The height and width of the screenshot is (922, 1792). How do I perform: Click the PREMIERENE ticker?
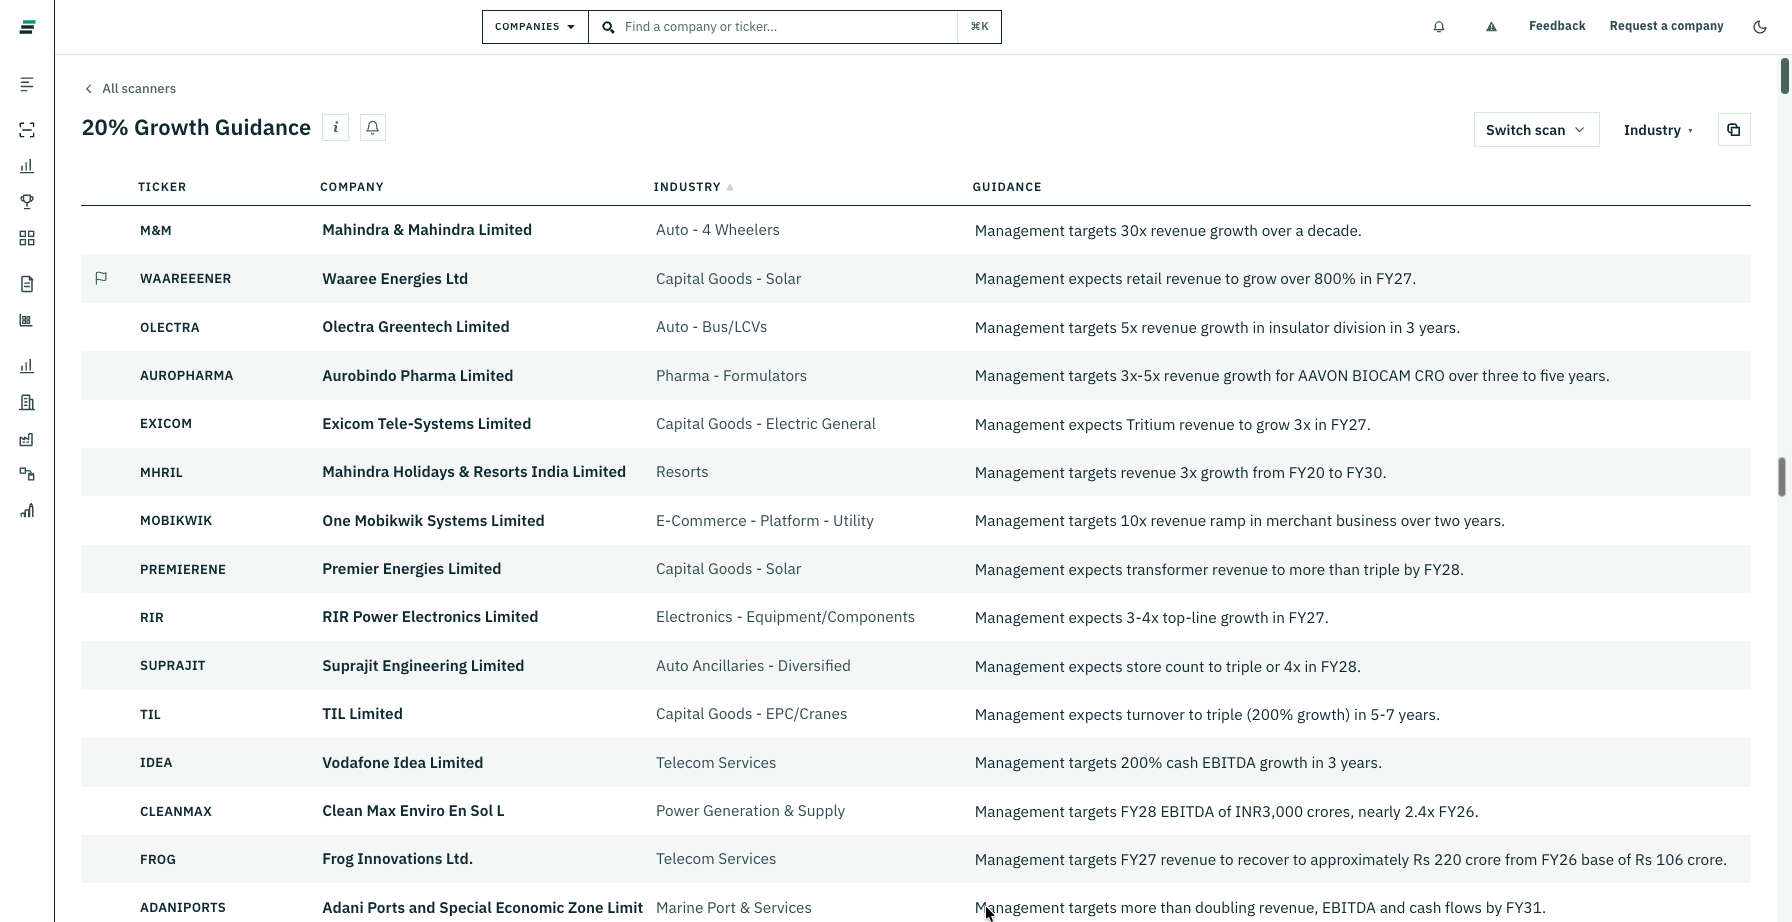click(x=183, y=570)
